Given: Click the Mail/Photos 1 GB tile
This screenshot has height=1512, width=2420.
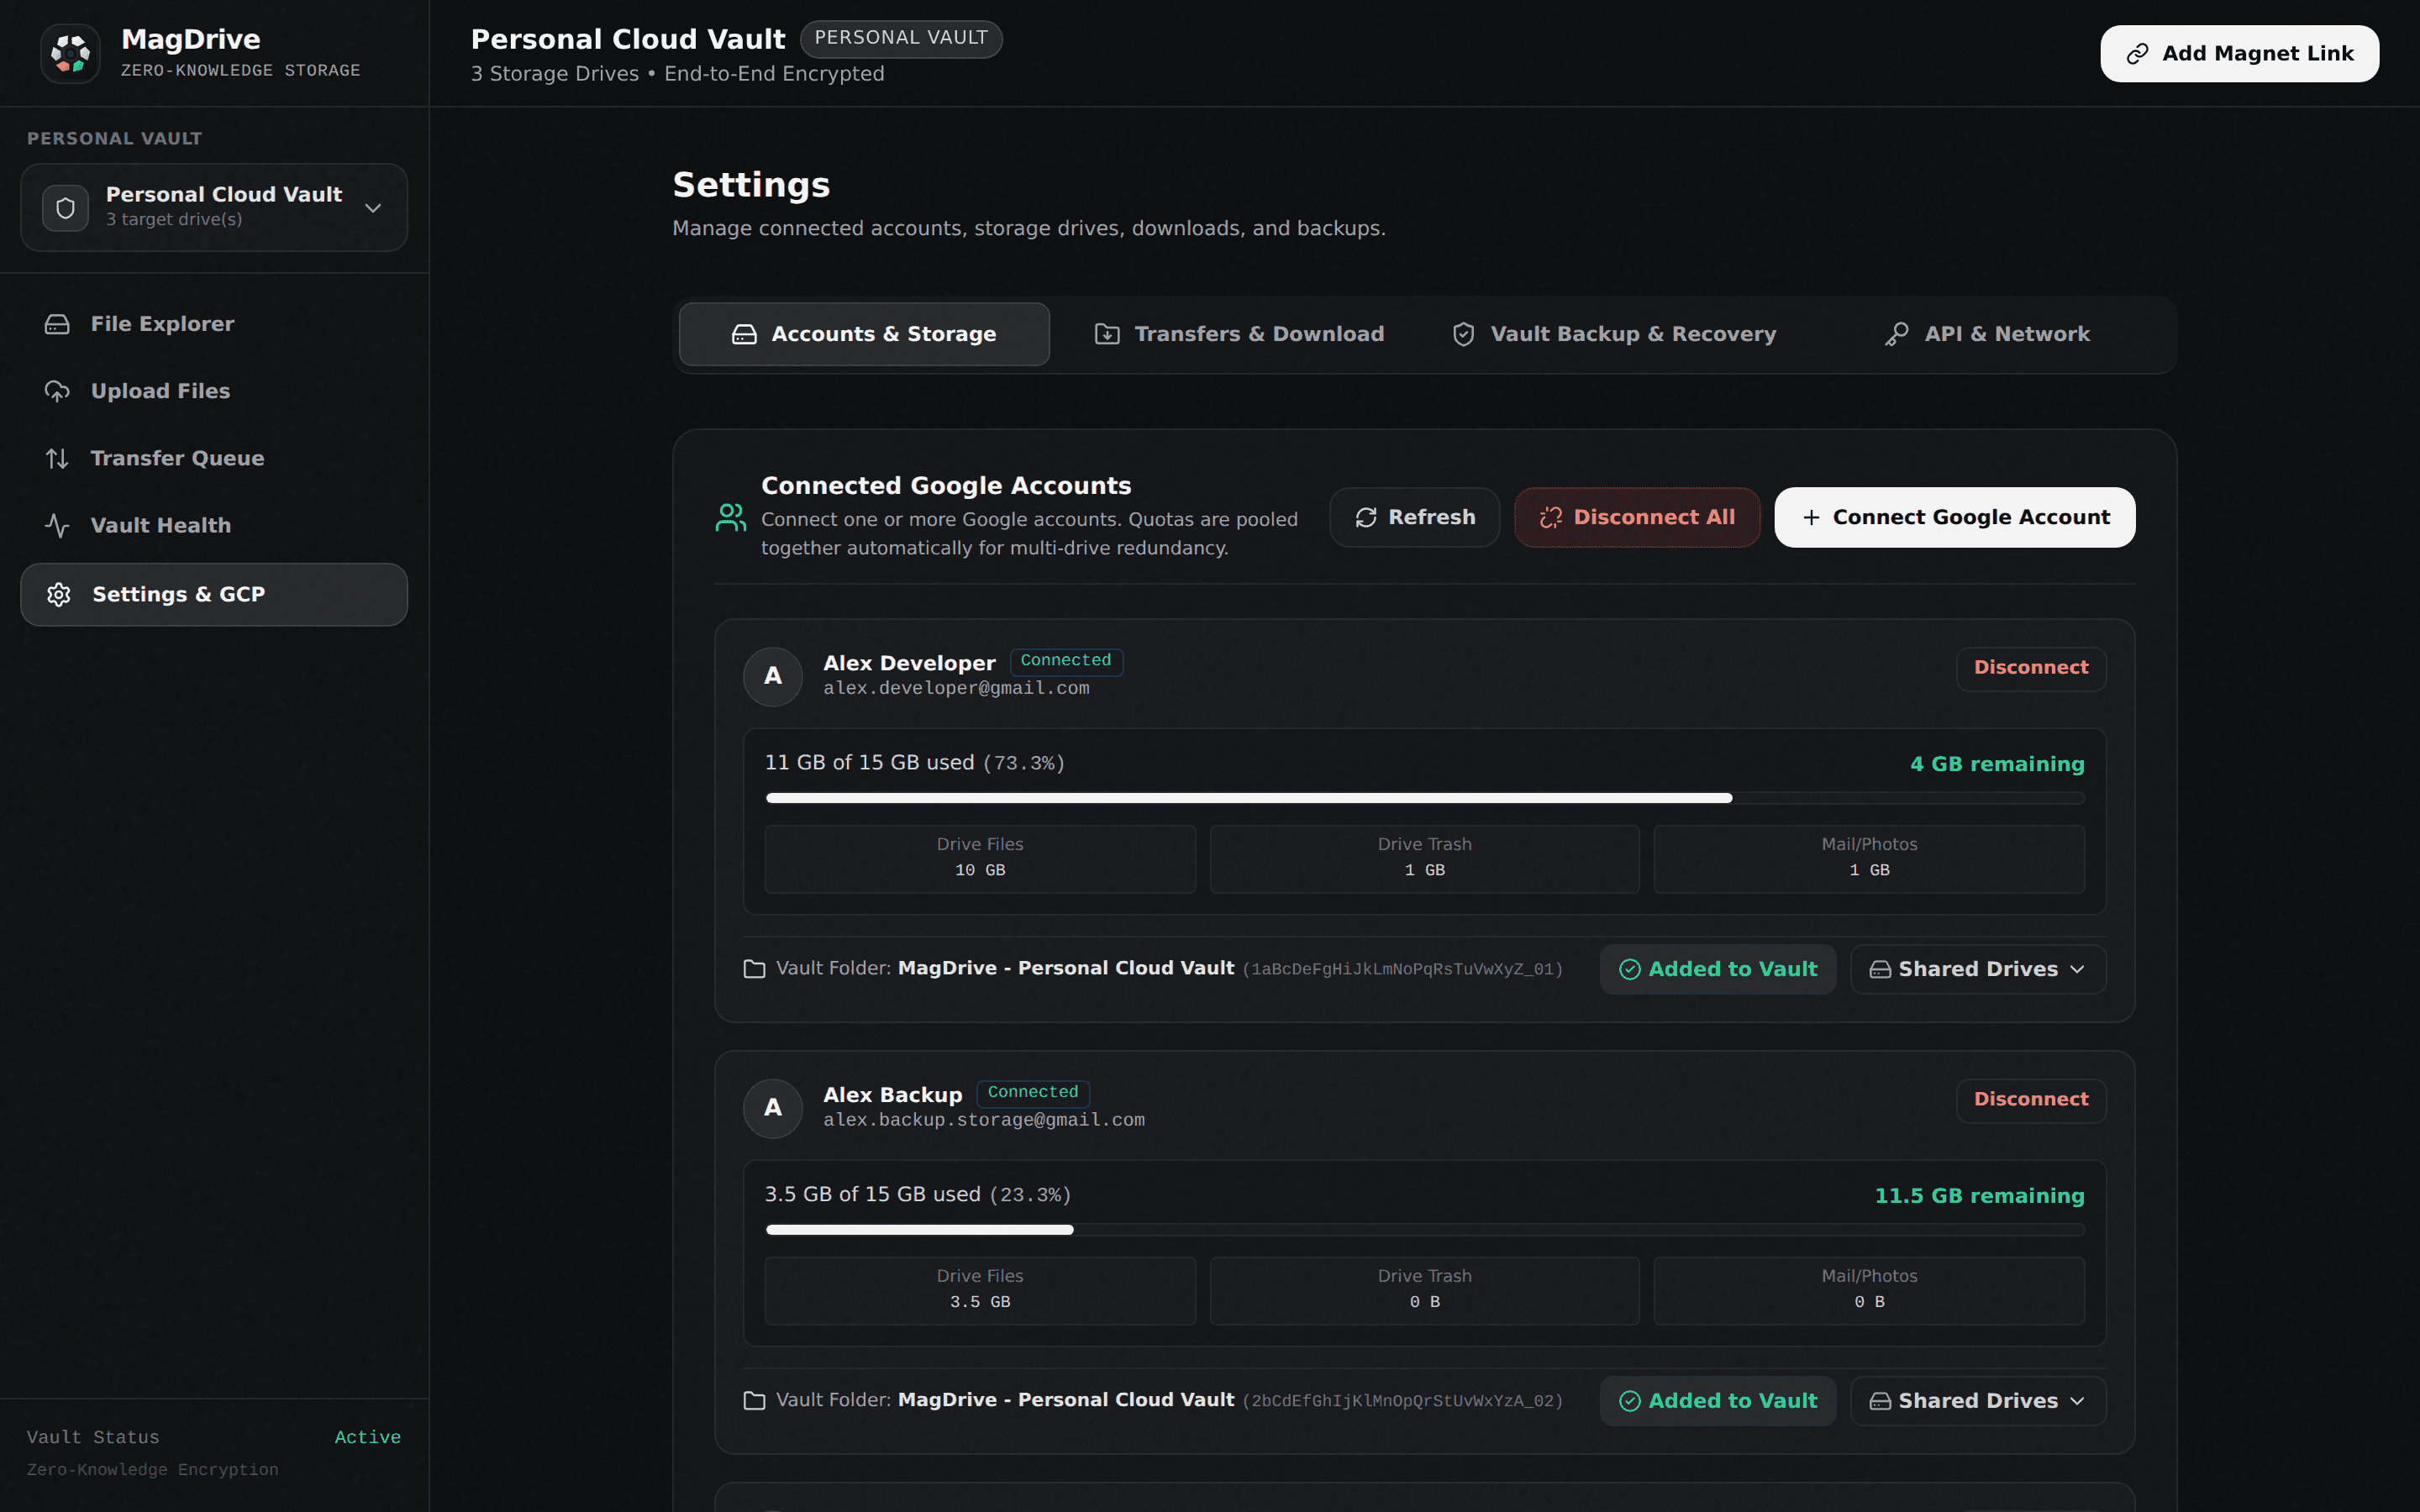Looking at the screenshot, I should click(1869, 859).
